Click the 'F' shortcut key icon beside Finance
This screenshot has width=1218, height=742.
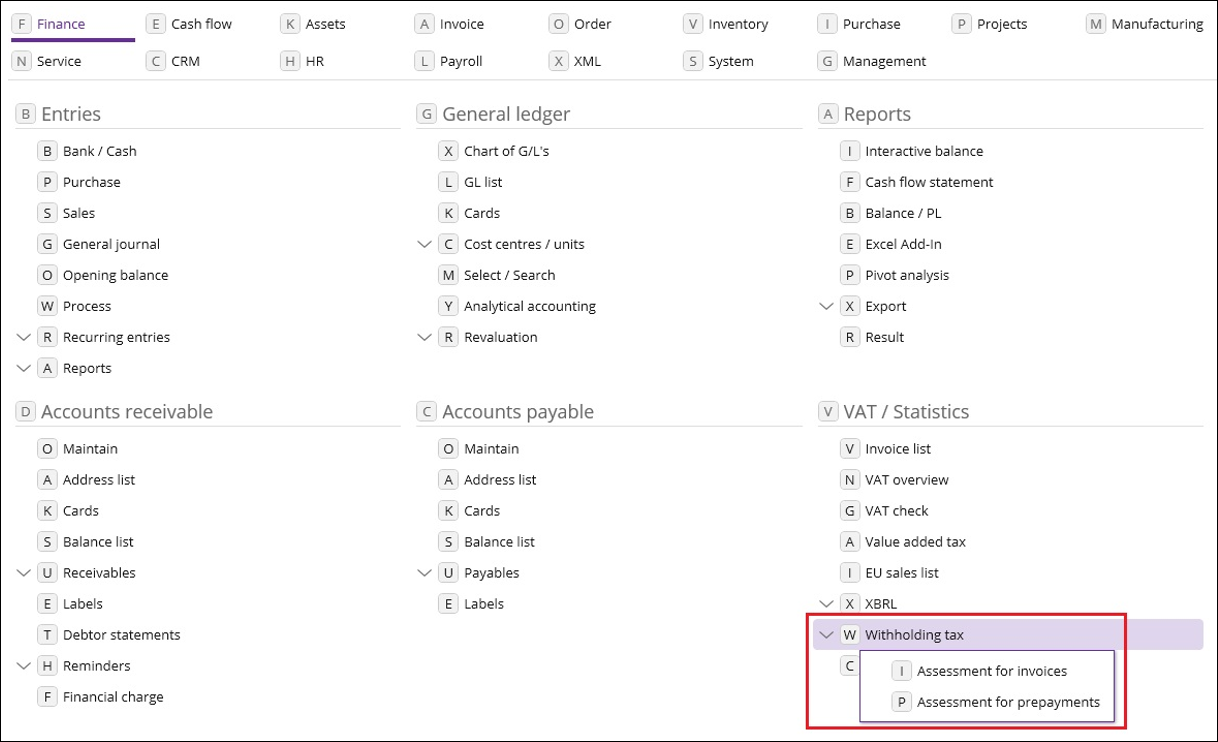[23, 24]
